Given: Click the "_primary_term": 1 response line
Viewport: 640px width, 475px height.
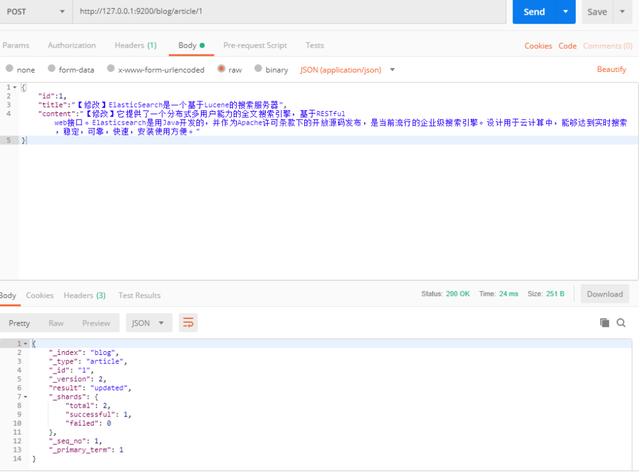Looking at the screenshot, I should [x=86, y=450].
